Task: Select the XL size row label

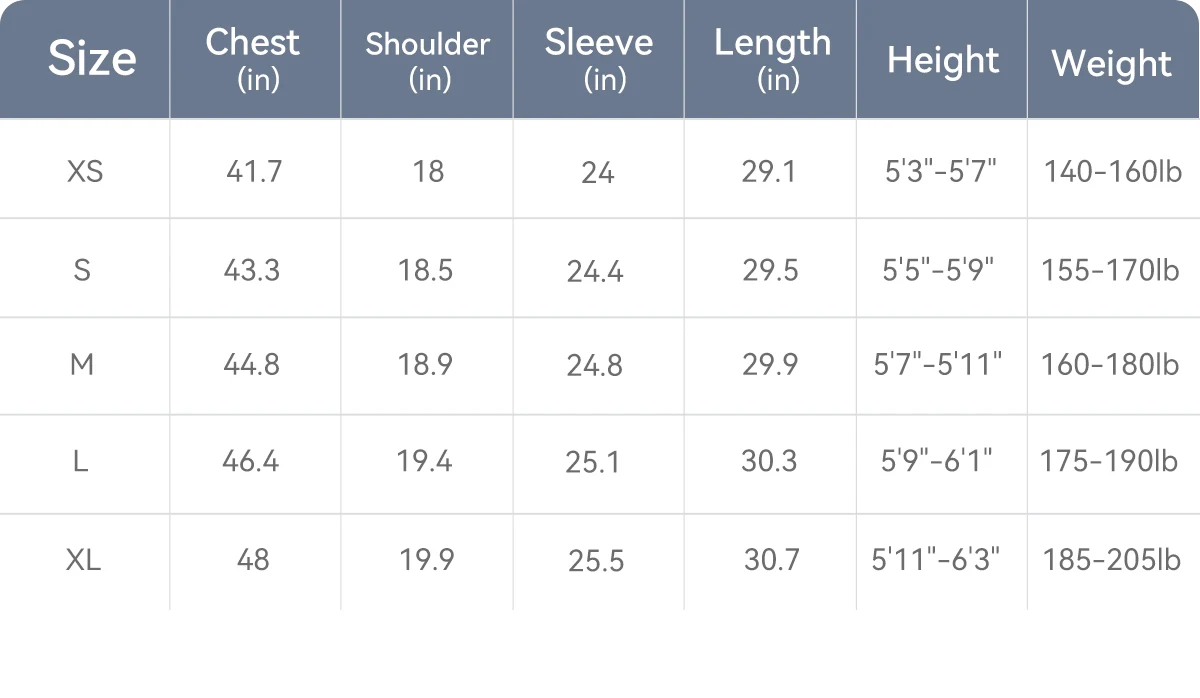Action: pyautogui.click(x=83, y=560)
